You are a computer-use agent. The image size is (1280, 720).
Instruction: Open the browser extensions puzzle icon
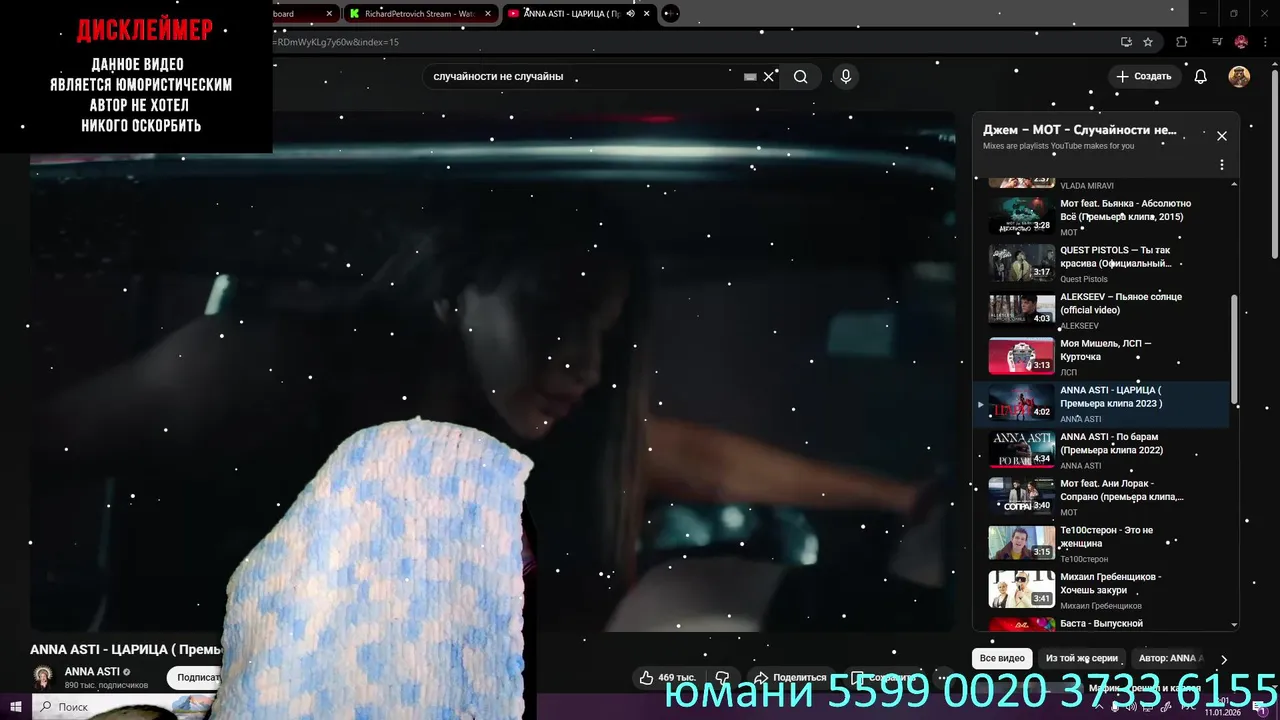[1182, 42]
